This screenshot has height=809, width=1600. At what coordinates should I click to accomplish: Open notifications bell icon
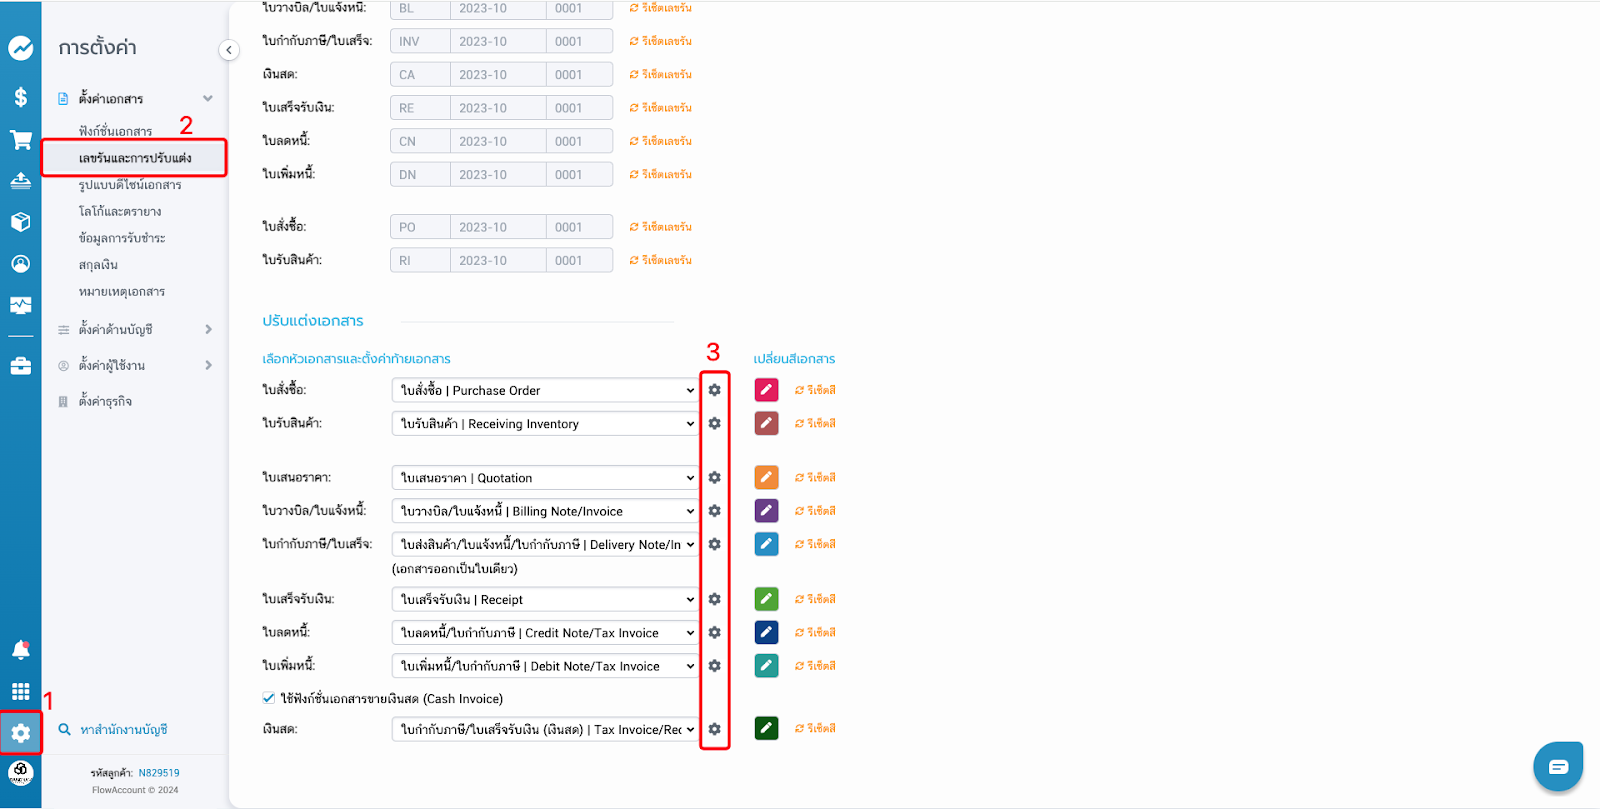click(x=21, y=650)
